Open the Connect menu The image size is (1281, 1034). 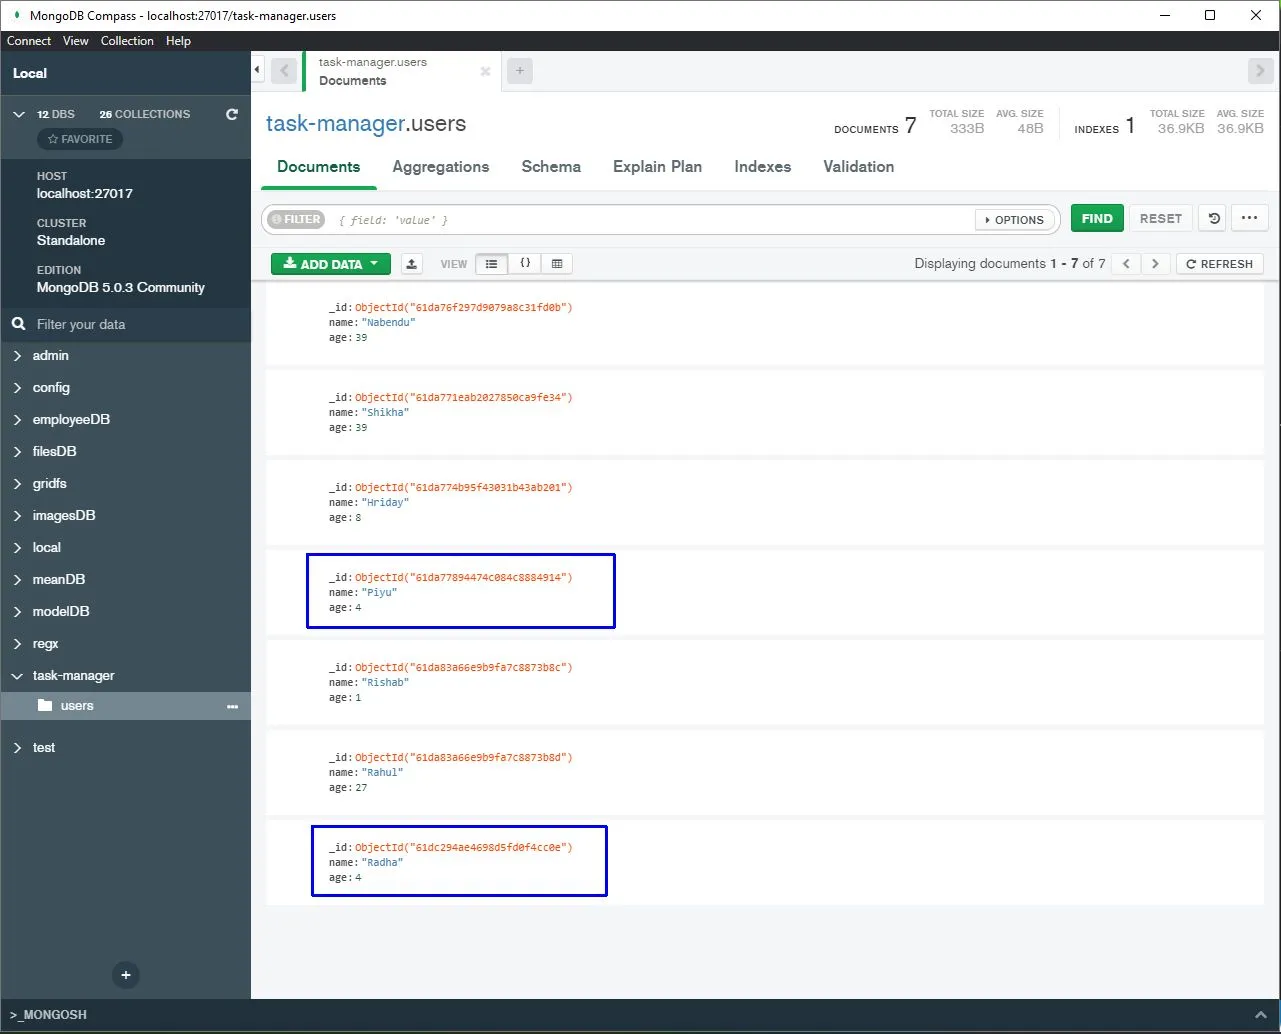pyautogui.click(x=29, y=41)
